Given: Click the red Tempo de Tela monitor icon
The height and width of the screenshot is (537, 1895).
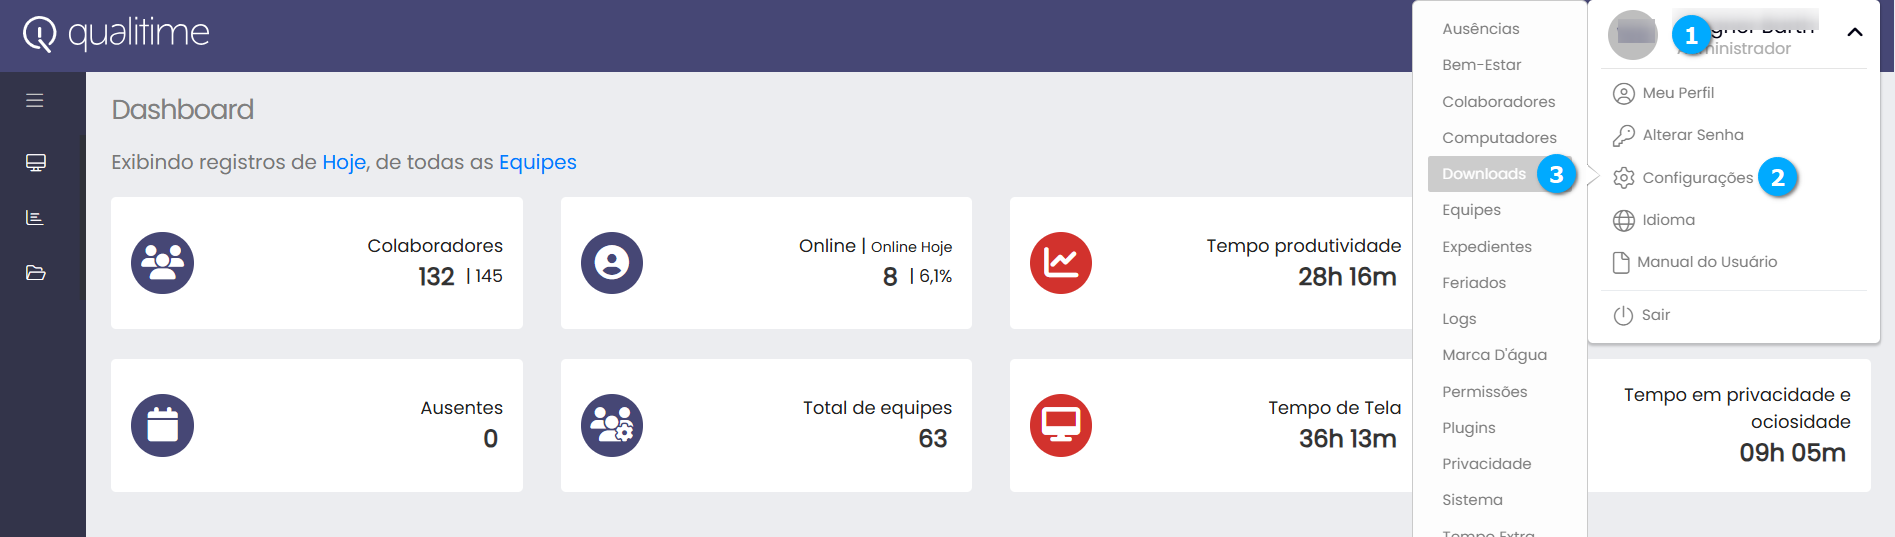Looking at the screenshot, I should [x=1060, y=425].
